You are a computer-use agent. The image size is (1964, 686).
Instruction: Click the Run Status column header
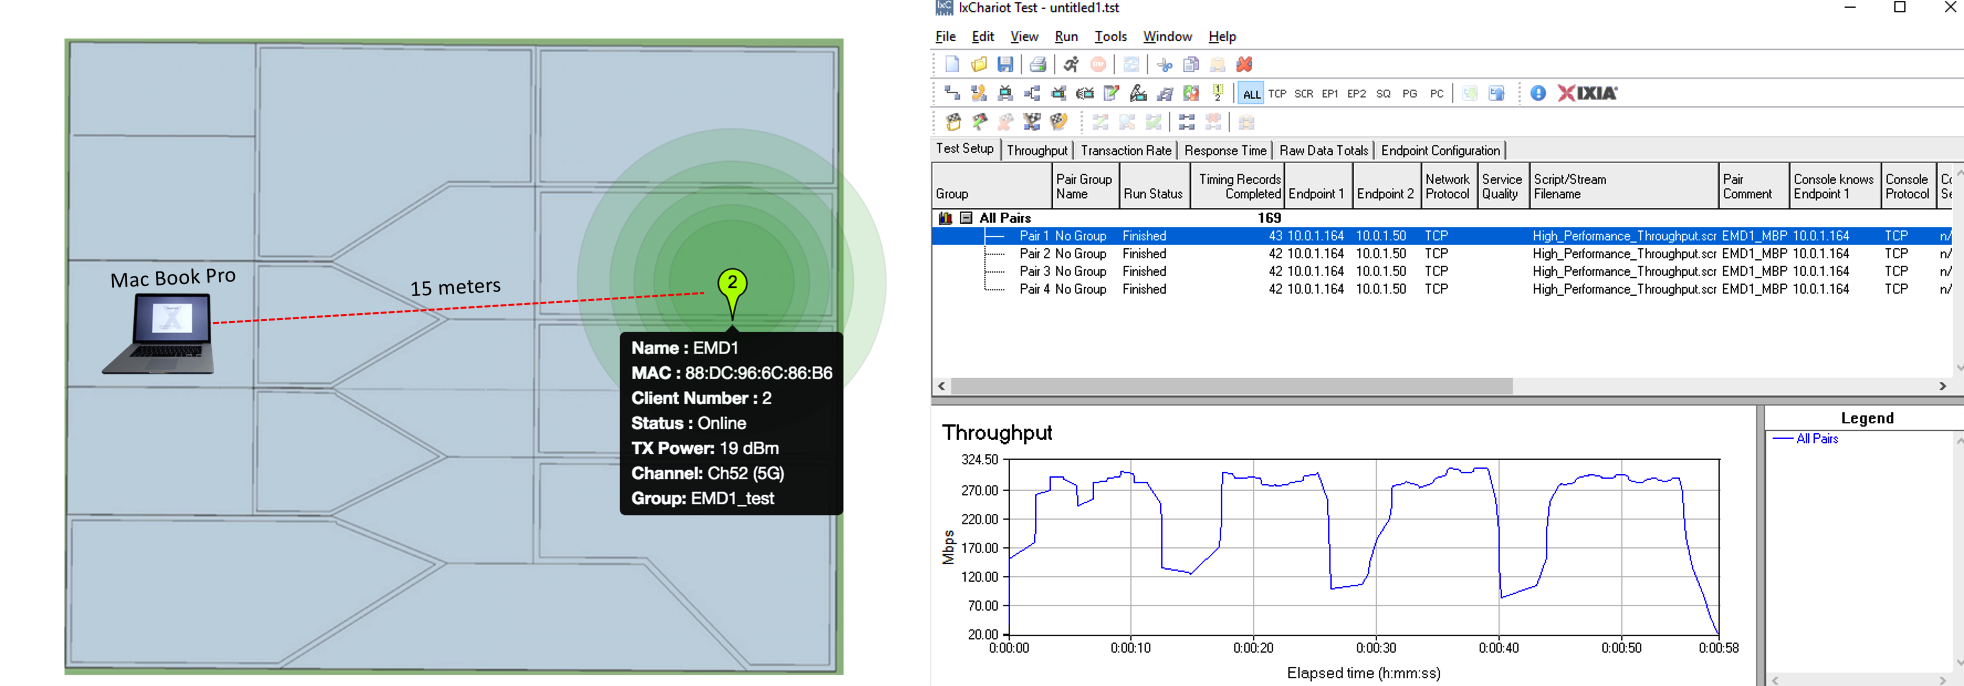pyautogui.click(x=1154, y=186)
